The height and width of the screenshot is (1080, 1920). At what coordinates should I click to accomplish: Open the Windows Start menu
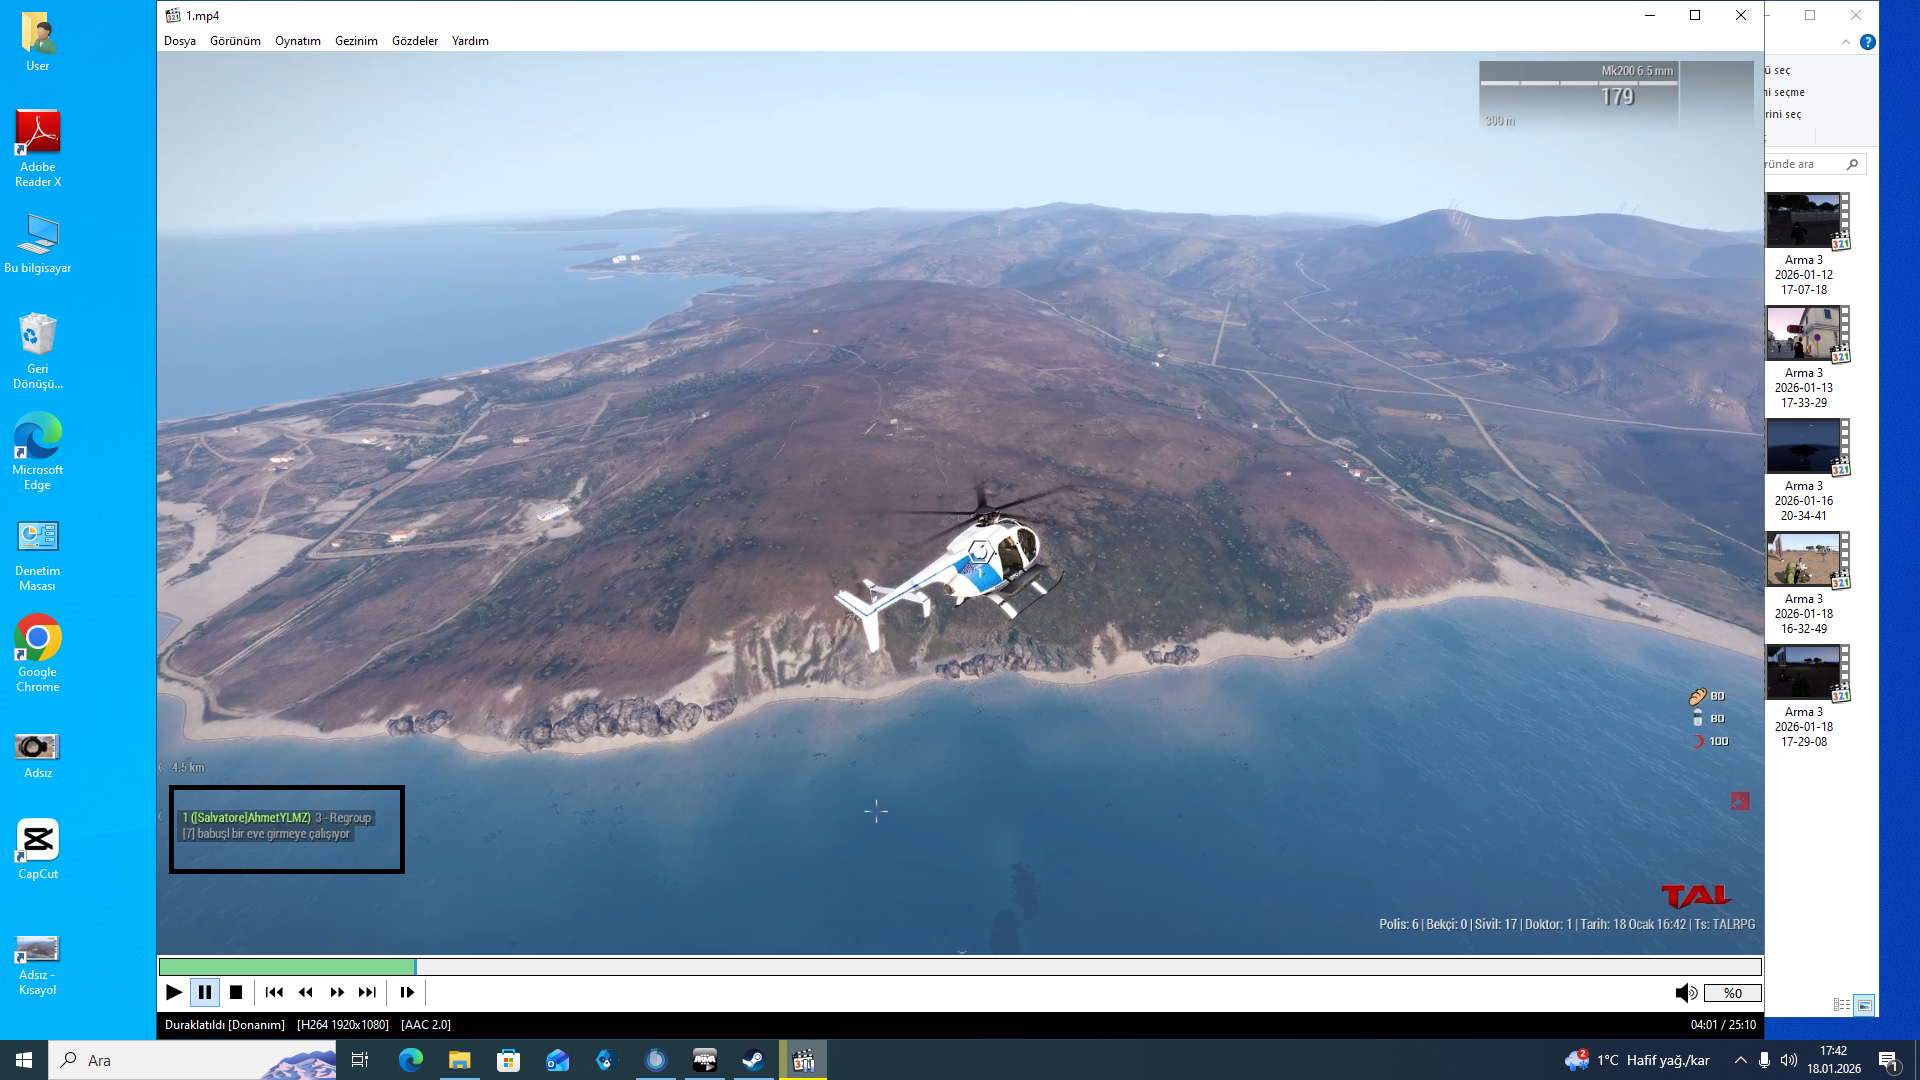point(24,1060)
